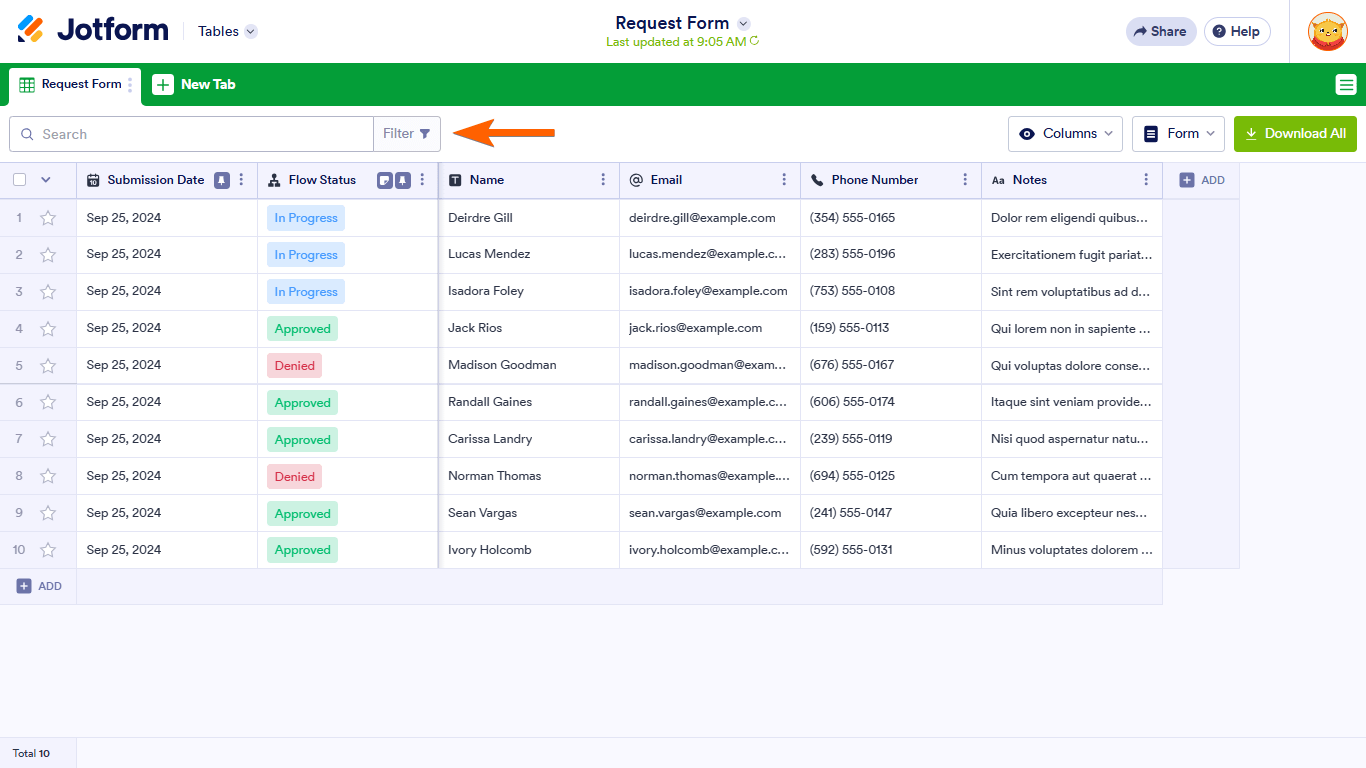Open the Share button

pos(1160,32)
